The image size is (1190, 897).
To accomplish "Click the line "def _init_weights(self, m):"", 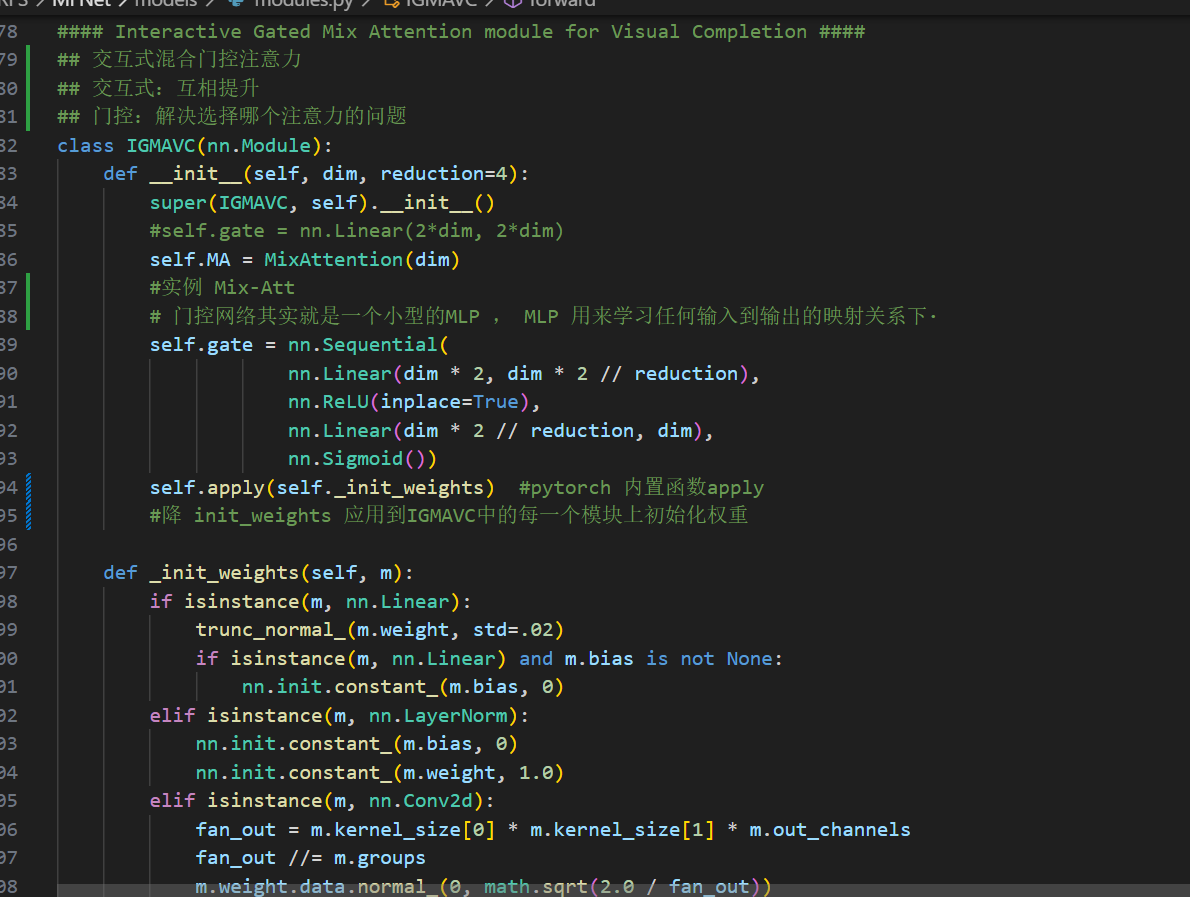I will coord(258,572).
